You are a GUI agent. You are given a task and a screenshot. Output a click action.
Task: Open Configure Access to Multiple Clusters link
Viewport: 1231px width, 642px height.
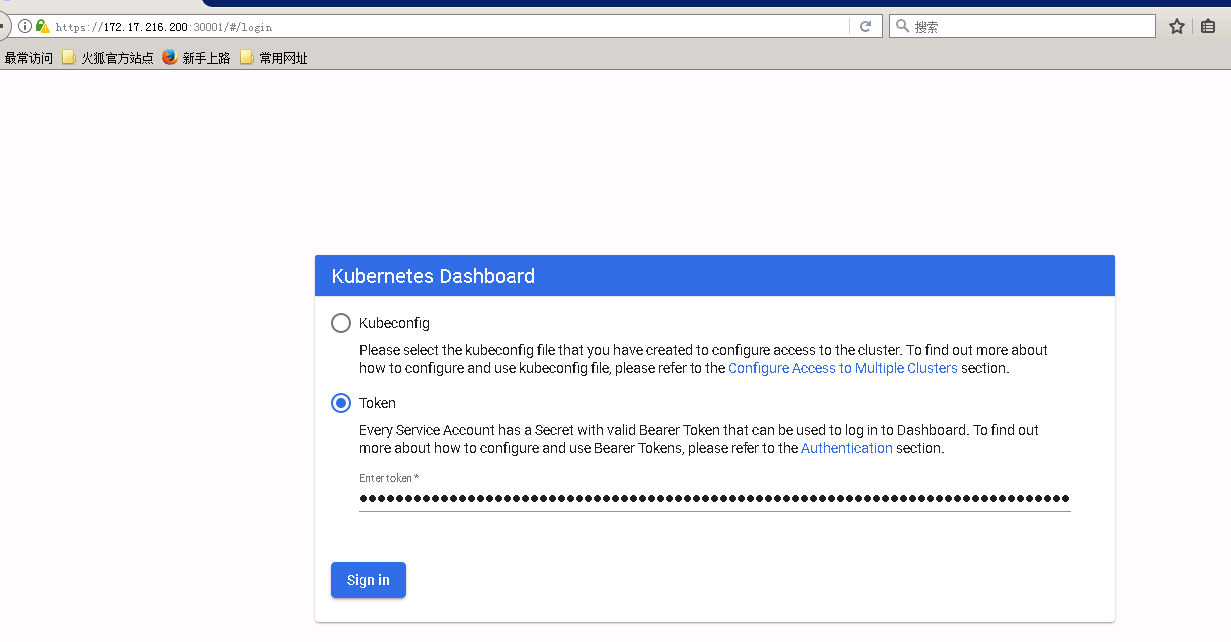(x=843, y=368)
